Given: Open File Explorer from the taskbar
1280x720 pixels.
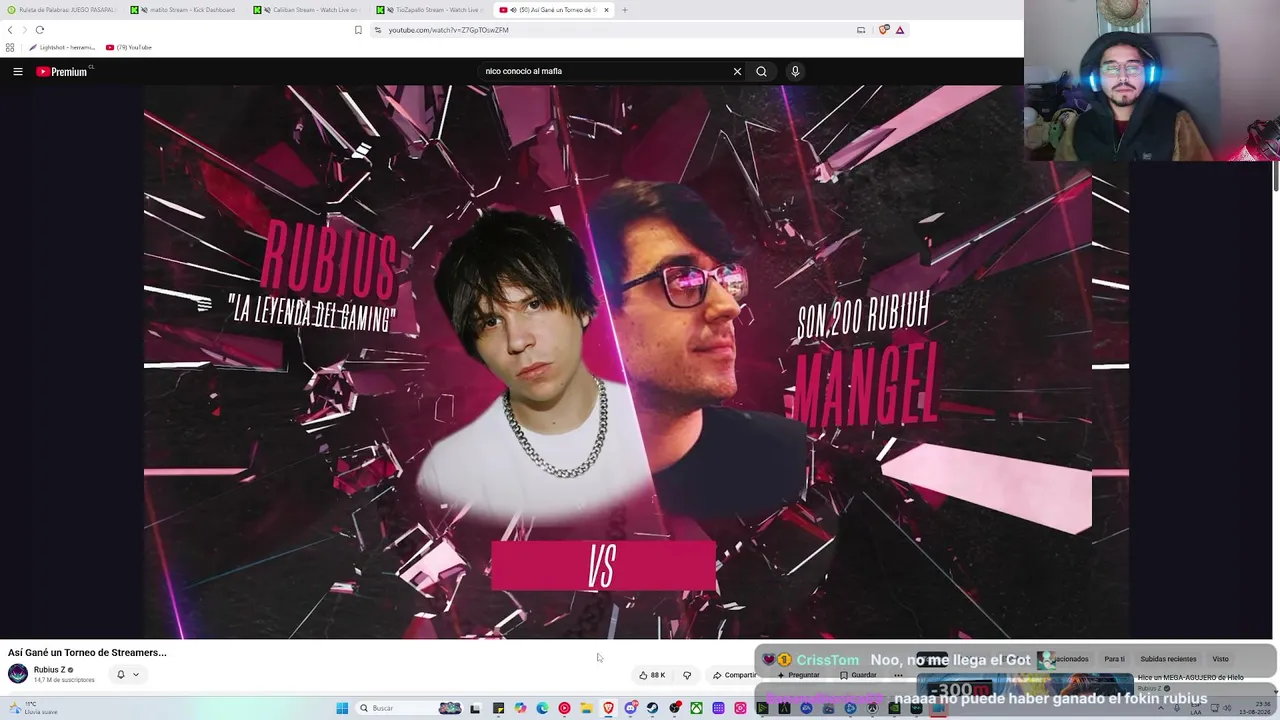Looking at the screenshot, I should point(586,708).
